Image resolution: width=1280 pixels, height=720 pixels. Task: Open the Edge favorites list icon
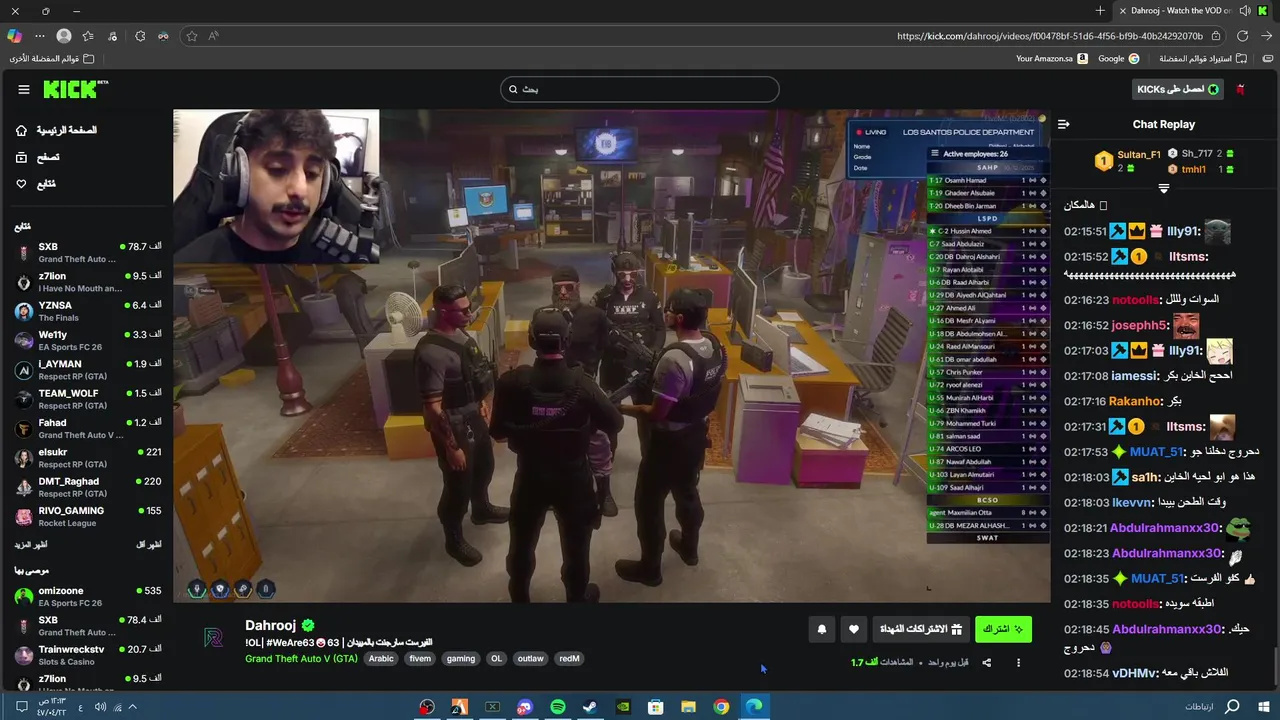pos(88,36)
